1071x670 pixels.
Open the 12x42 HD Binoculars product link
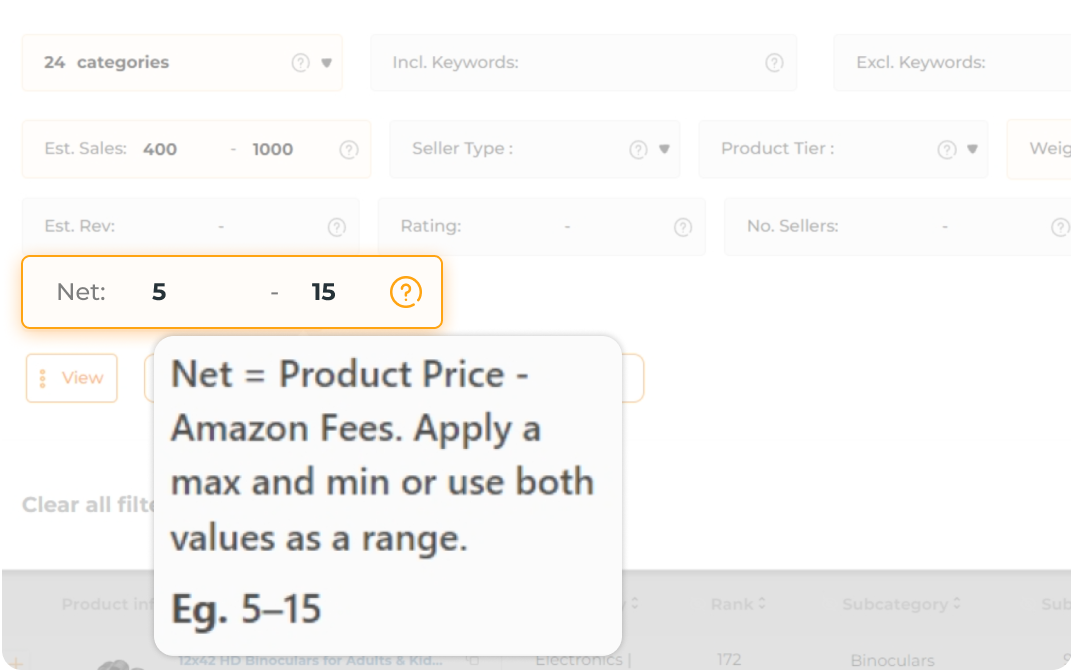(x=312, y=660)
